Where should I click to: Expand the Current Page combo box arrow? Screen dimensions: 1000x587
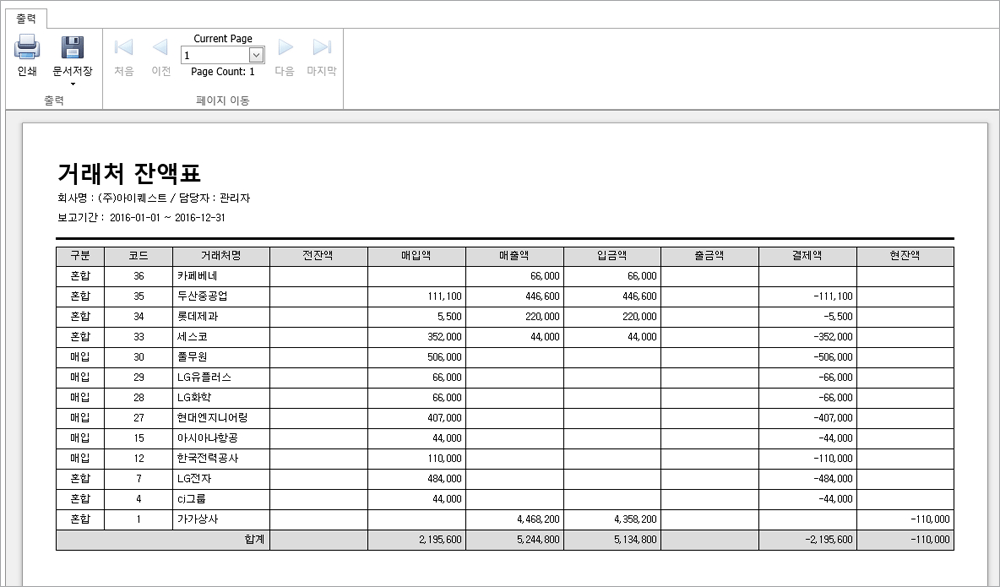256,55
